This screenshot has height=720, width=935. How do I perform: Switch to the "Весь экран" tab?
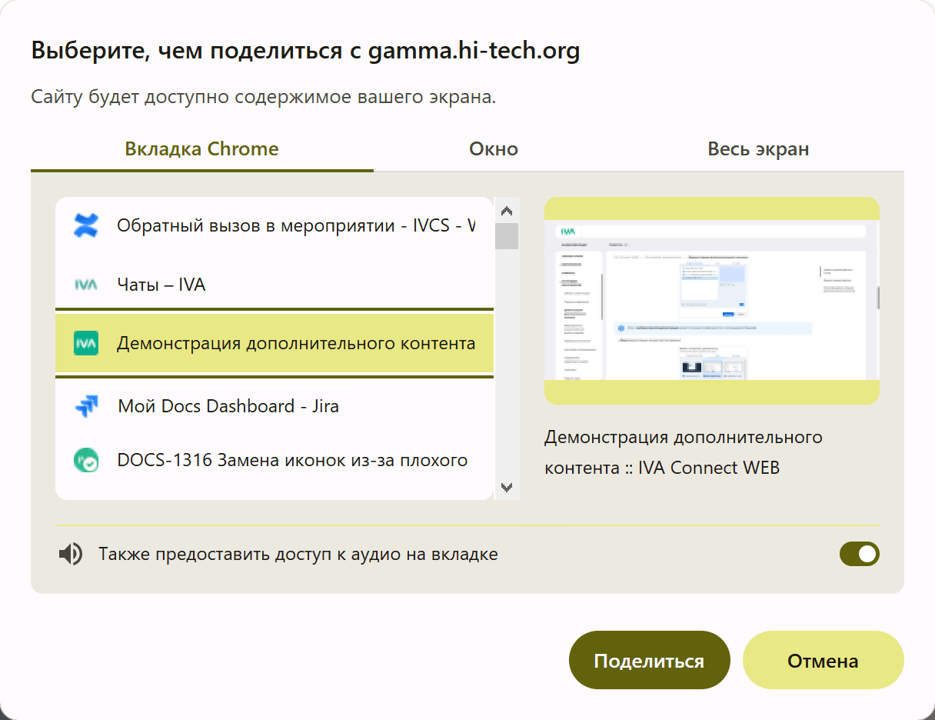[x=758, y=148]
